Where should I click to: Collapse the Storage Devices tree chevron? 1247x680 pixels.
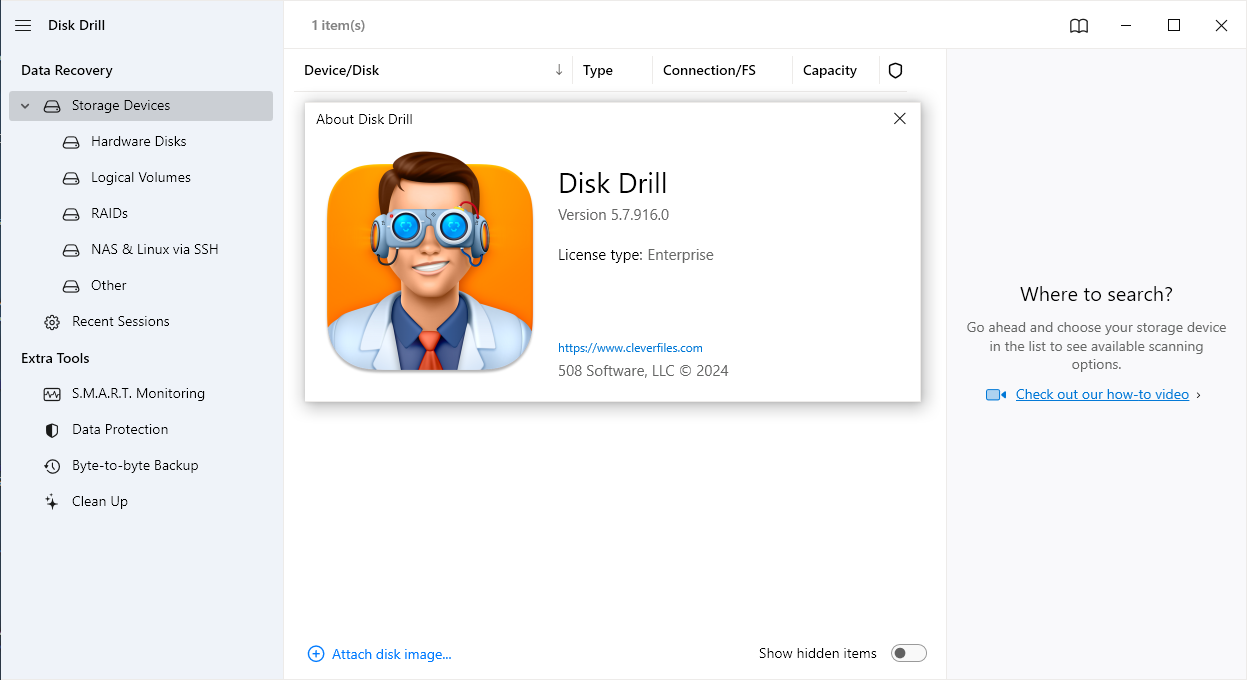click(x=26, y=106)
